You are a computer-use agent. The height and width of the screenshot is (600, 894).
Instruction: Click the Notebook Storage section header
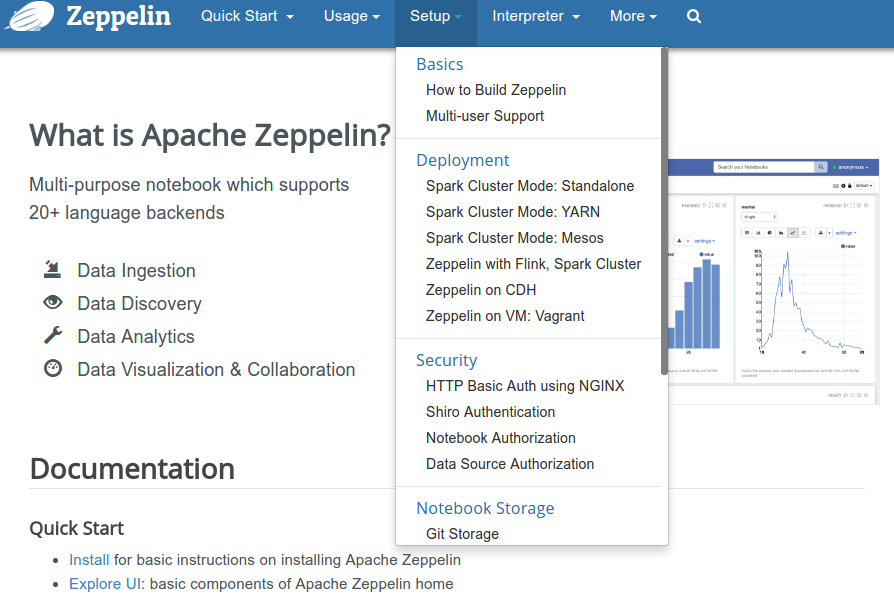485,508
